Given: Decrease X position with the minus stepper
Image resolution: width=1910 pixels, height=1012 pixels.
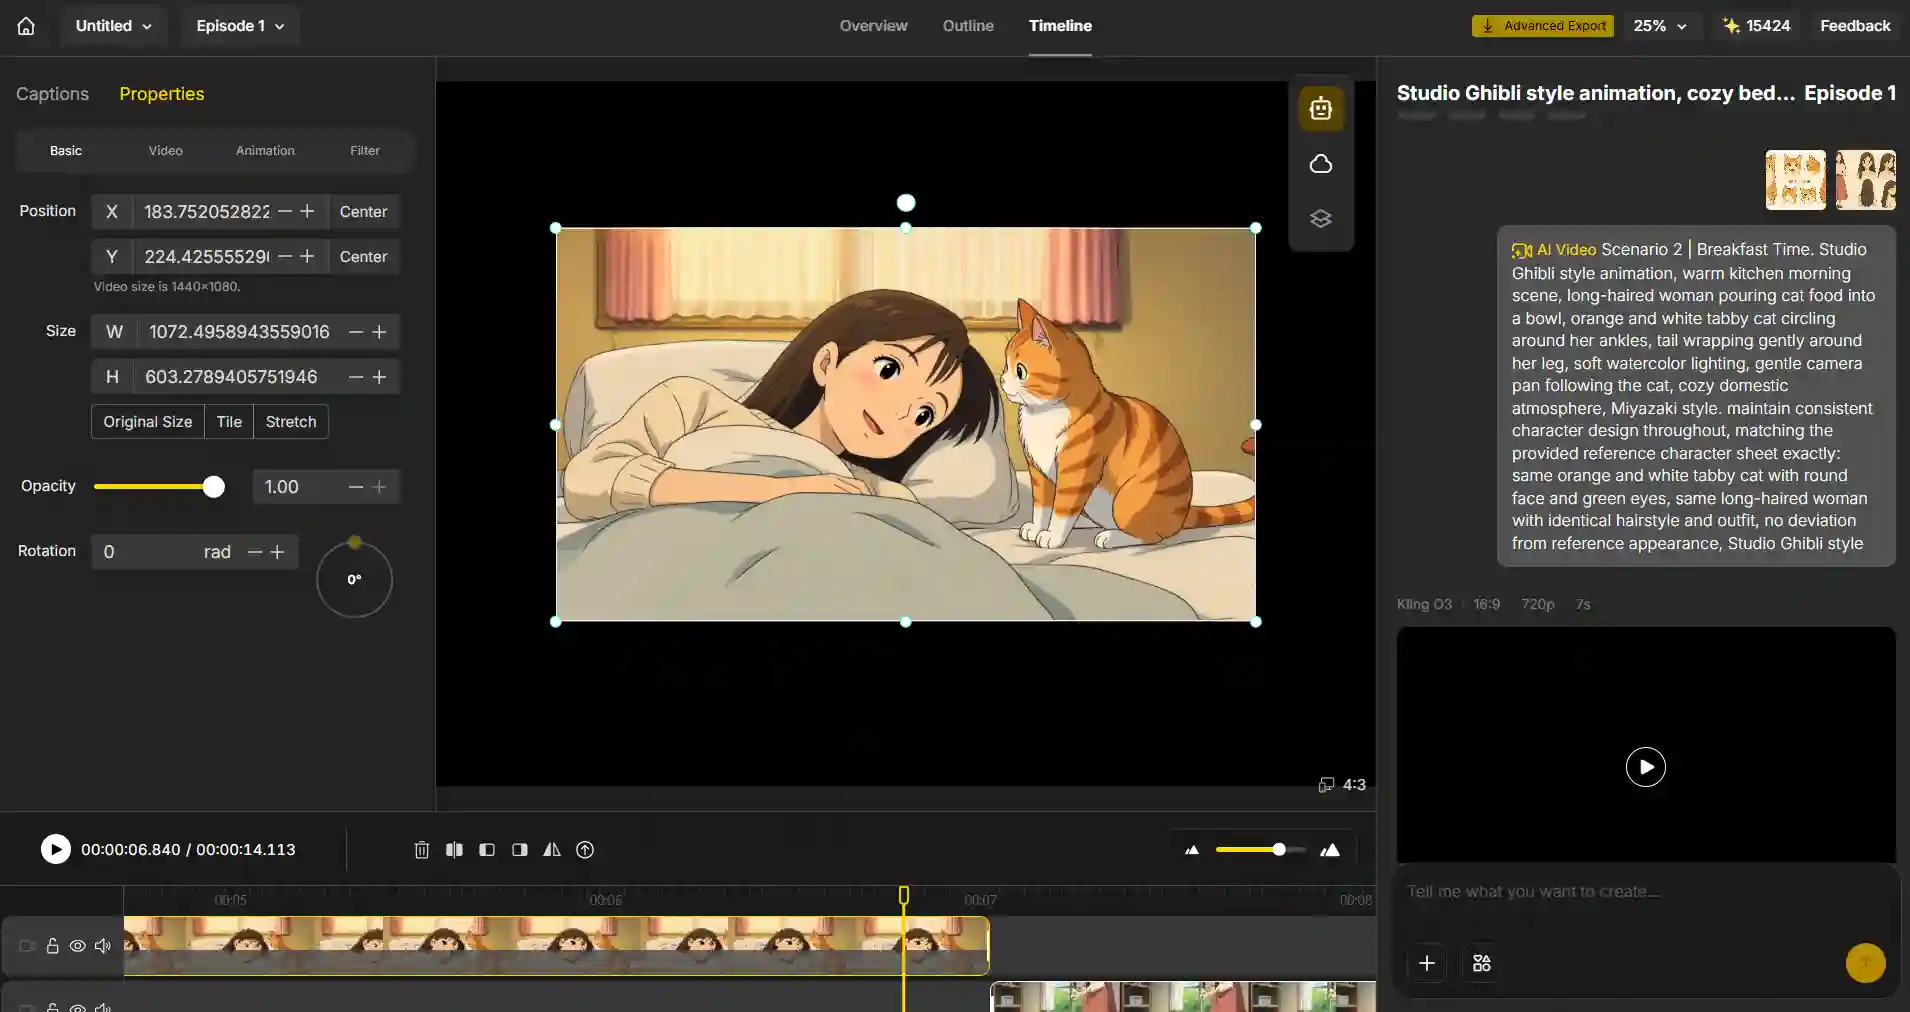Looking at the screenshot, I should (285, 211).
